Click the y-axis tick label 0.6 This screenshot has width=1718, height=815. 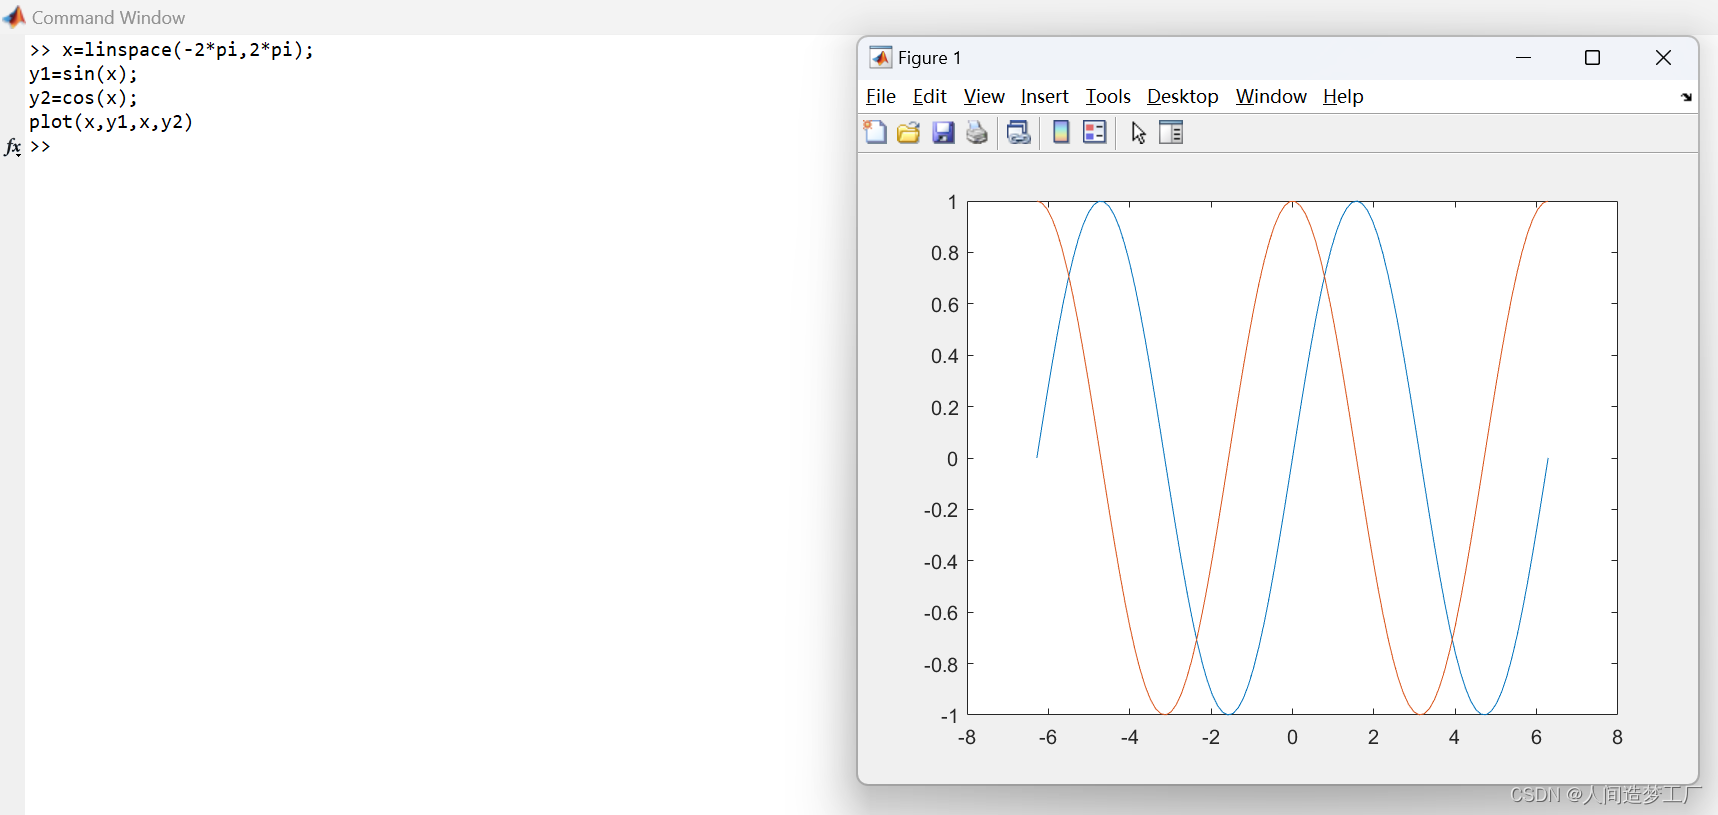pyautogui.click(x=944, y=305)
